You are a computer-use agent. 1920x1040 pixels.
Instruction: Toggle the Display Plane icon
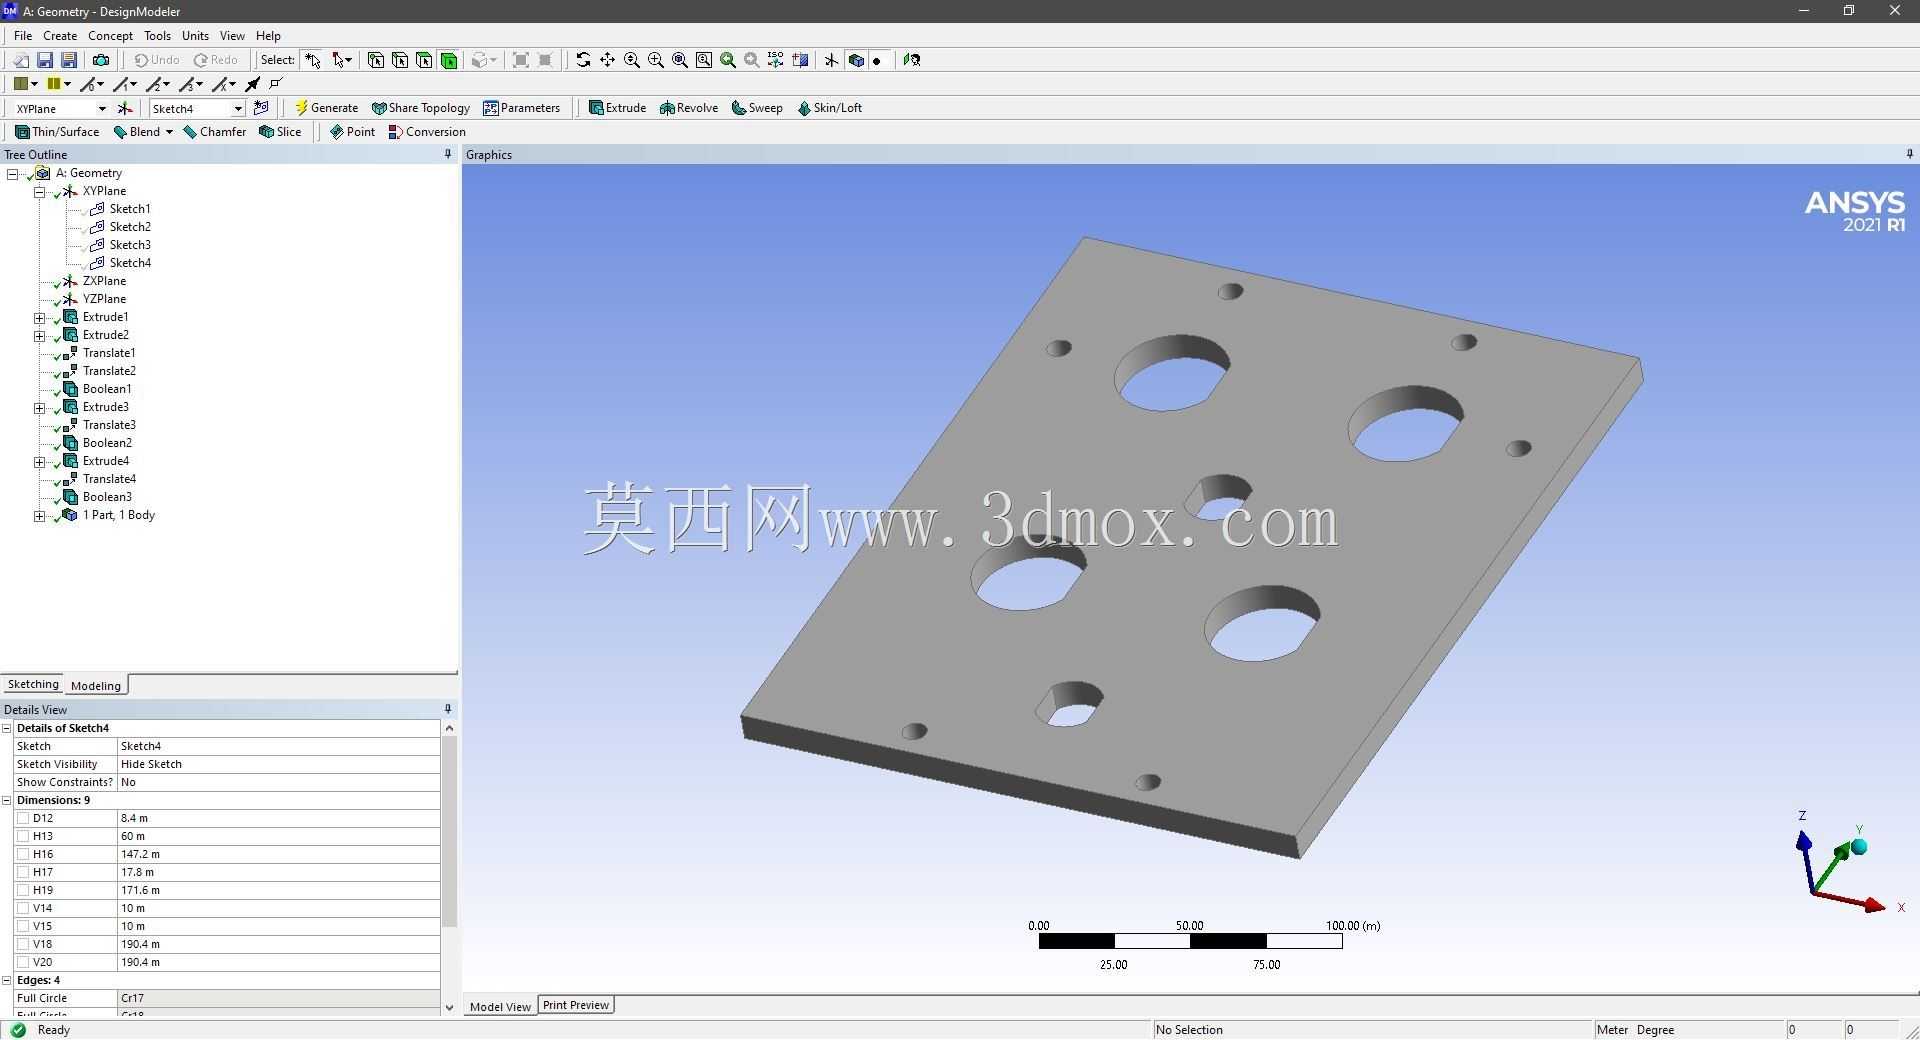pyautogui.click(x=832, y=60)
